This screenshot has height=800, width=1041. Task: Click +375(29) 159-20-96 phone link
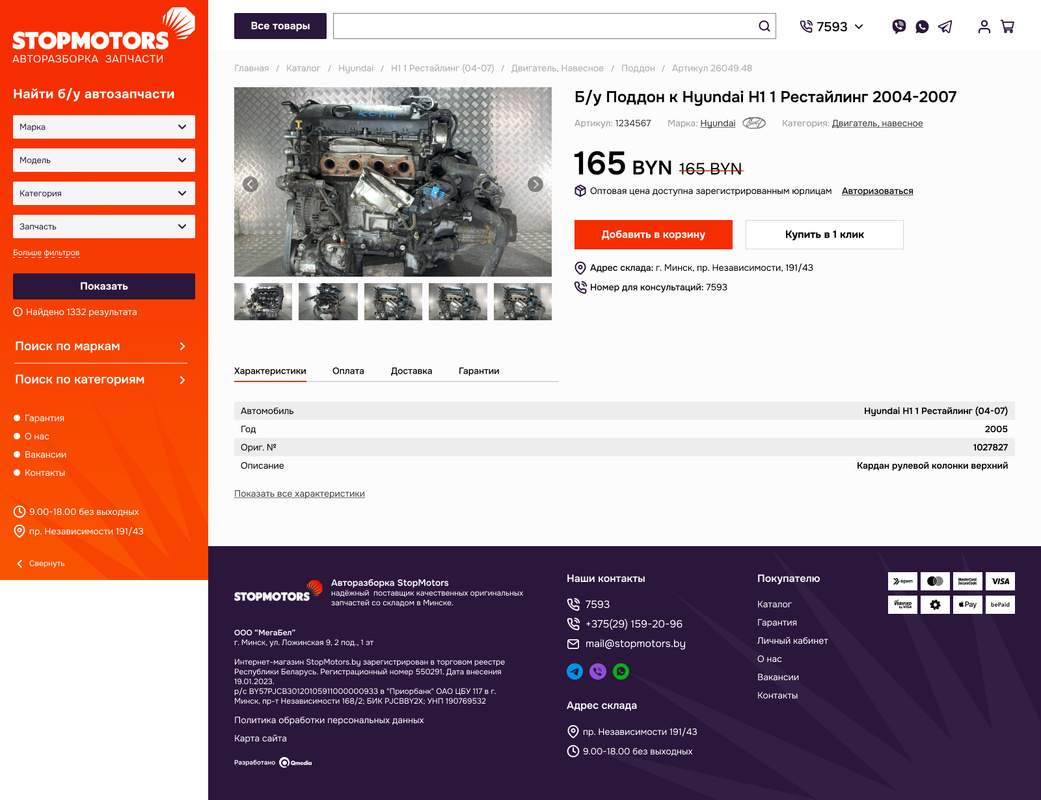click(x=633, y=624)
